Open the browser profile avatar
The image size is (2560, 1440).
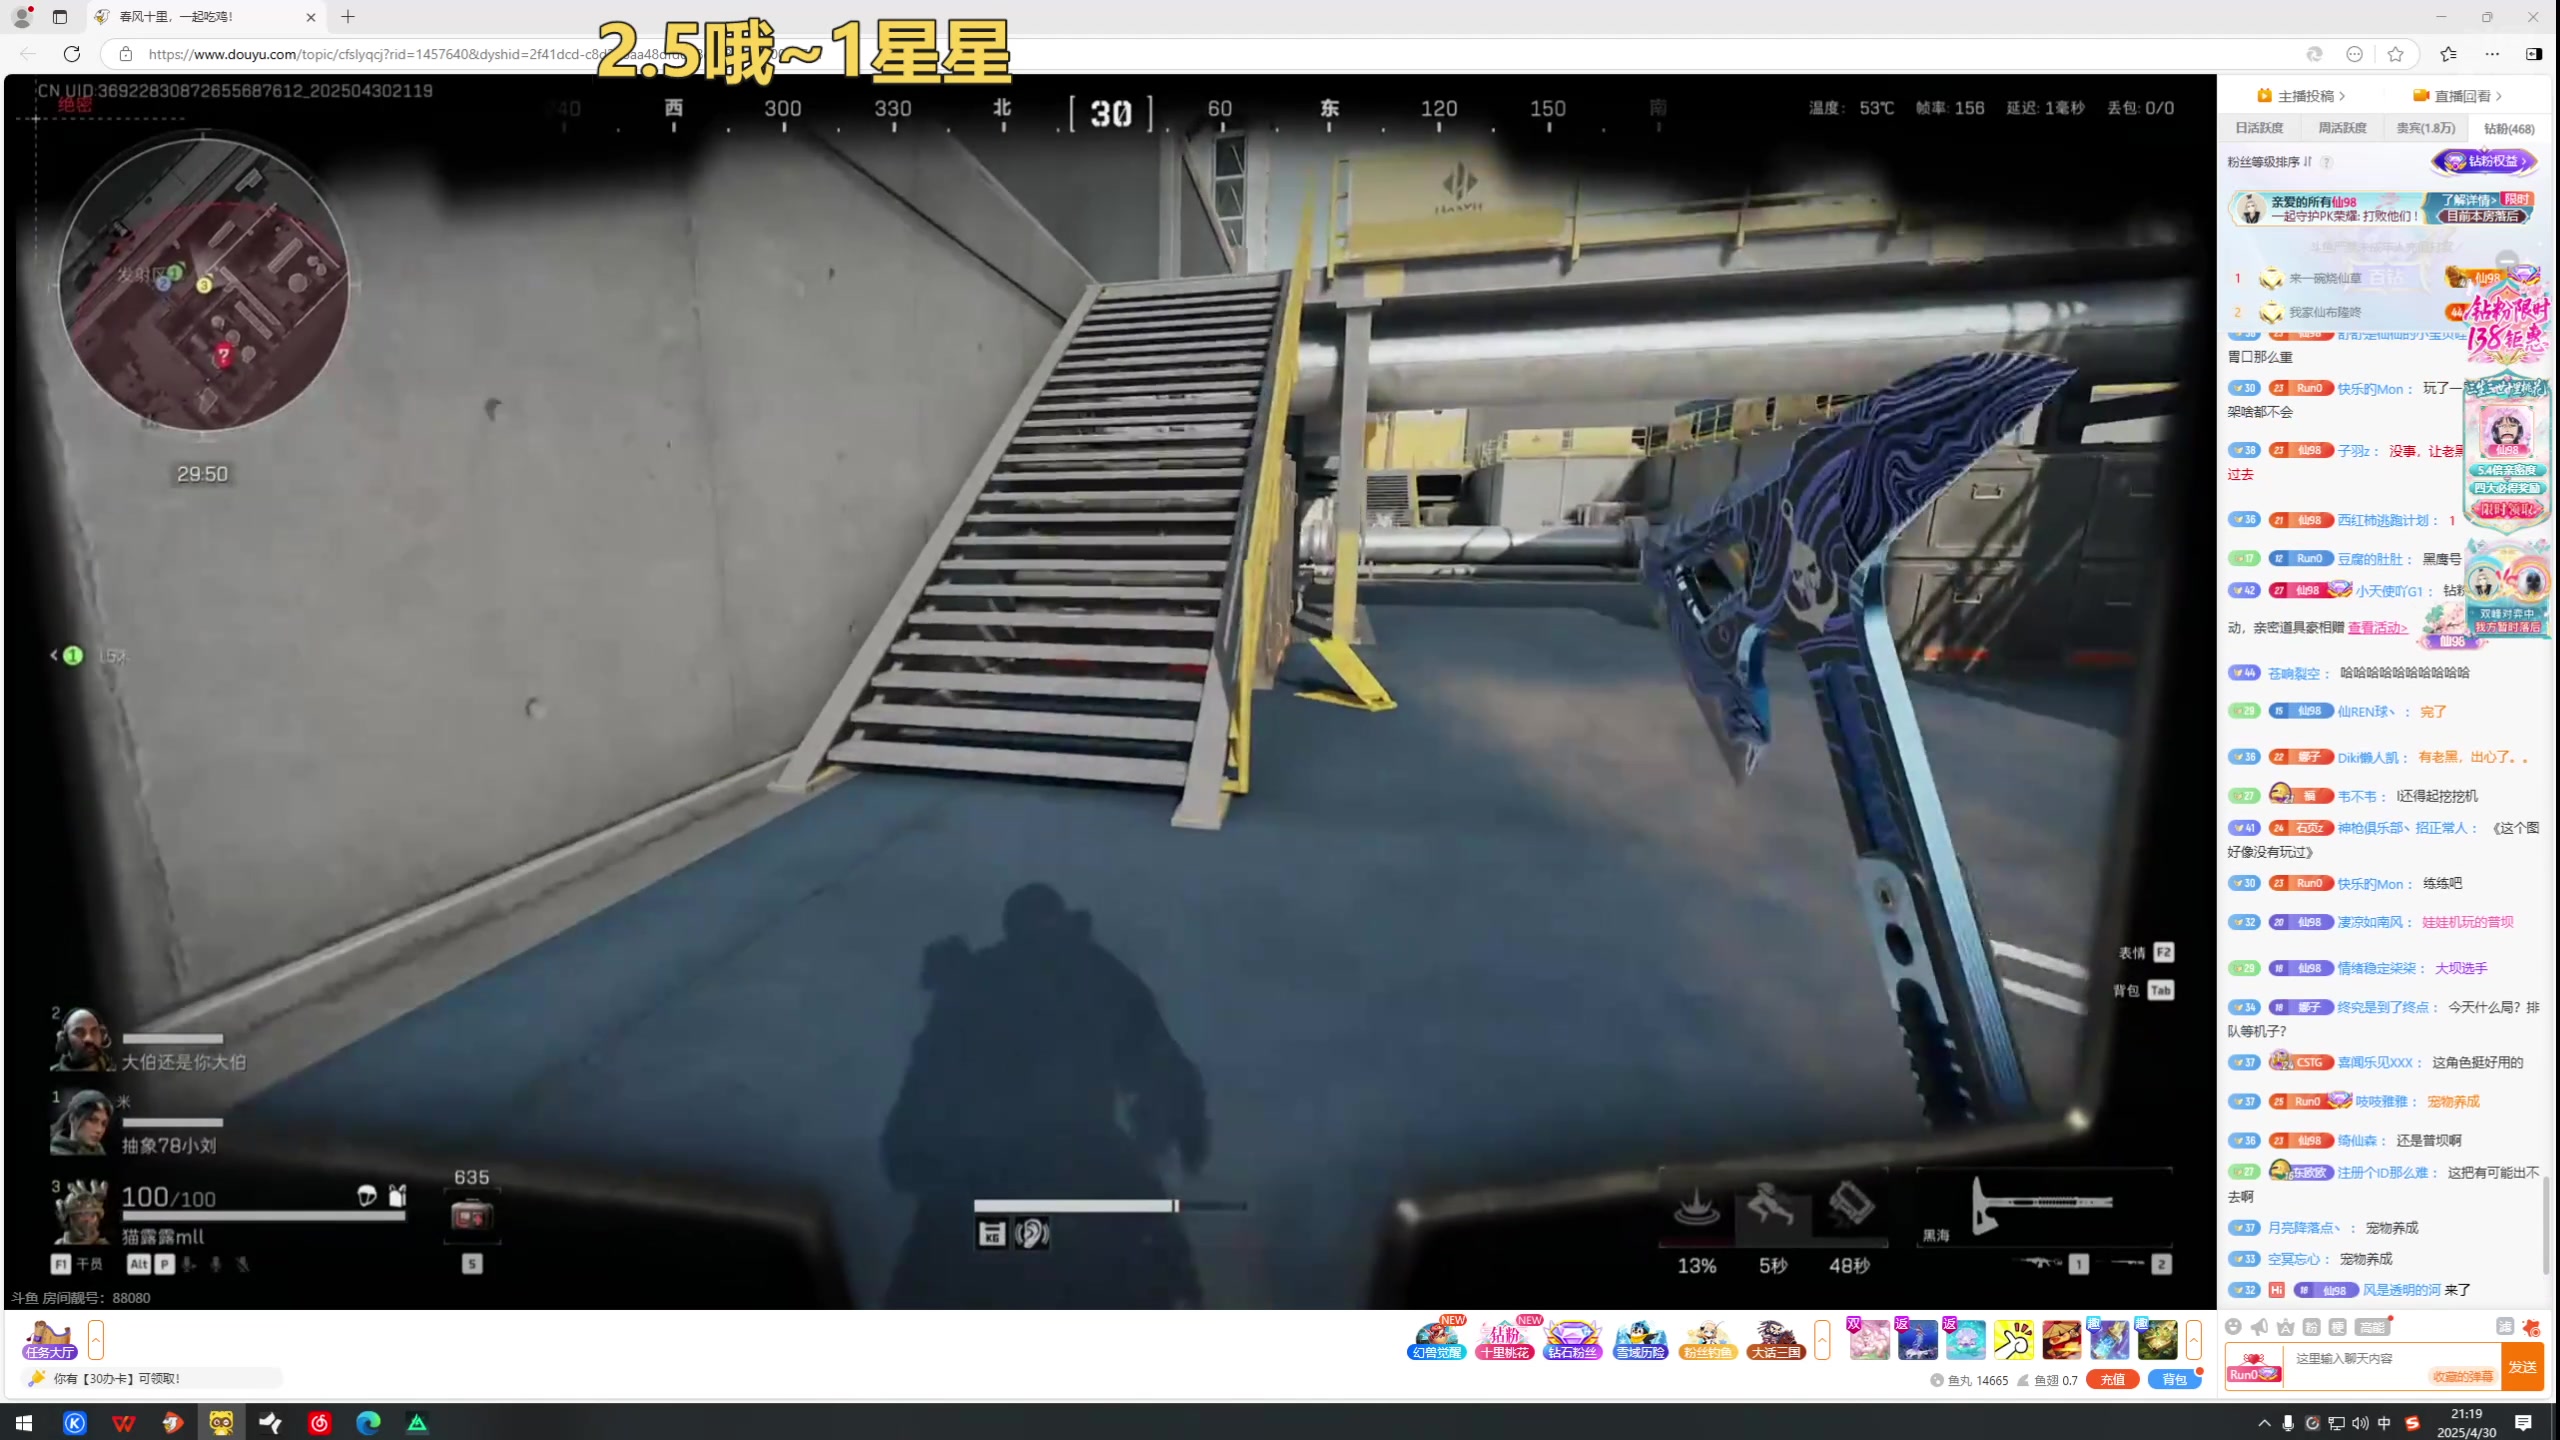click(x=22, y=16)
